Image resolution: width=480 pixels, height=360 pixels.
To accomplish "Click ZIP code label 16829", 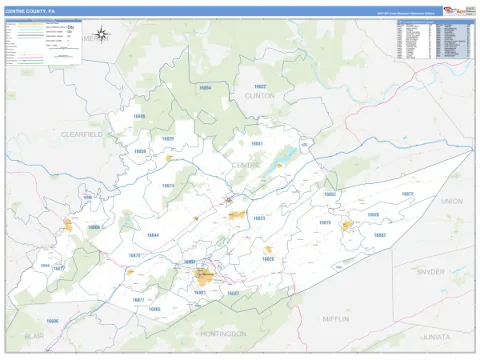I will (x=168, y=139).
